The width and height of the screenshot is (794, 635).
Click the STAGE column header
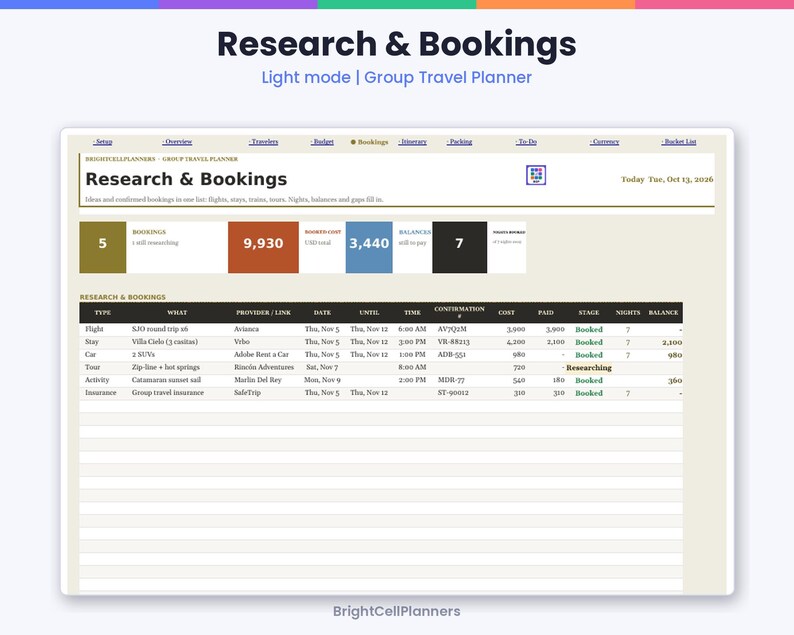pyautogui.click(x=589, y=312)
